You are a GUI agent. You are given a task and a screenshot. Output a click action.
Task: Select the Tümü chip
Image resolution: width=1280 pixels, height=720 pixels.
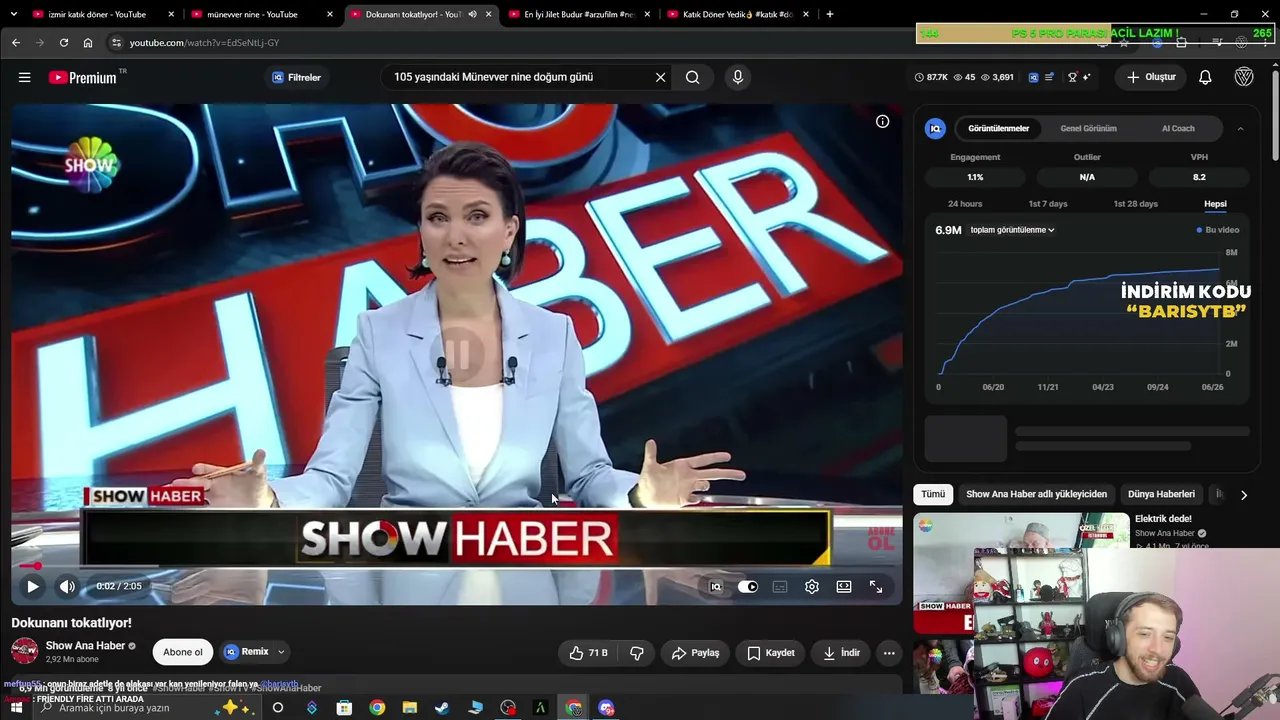933,494
